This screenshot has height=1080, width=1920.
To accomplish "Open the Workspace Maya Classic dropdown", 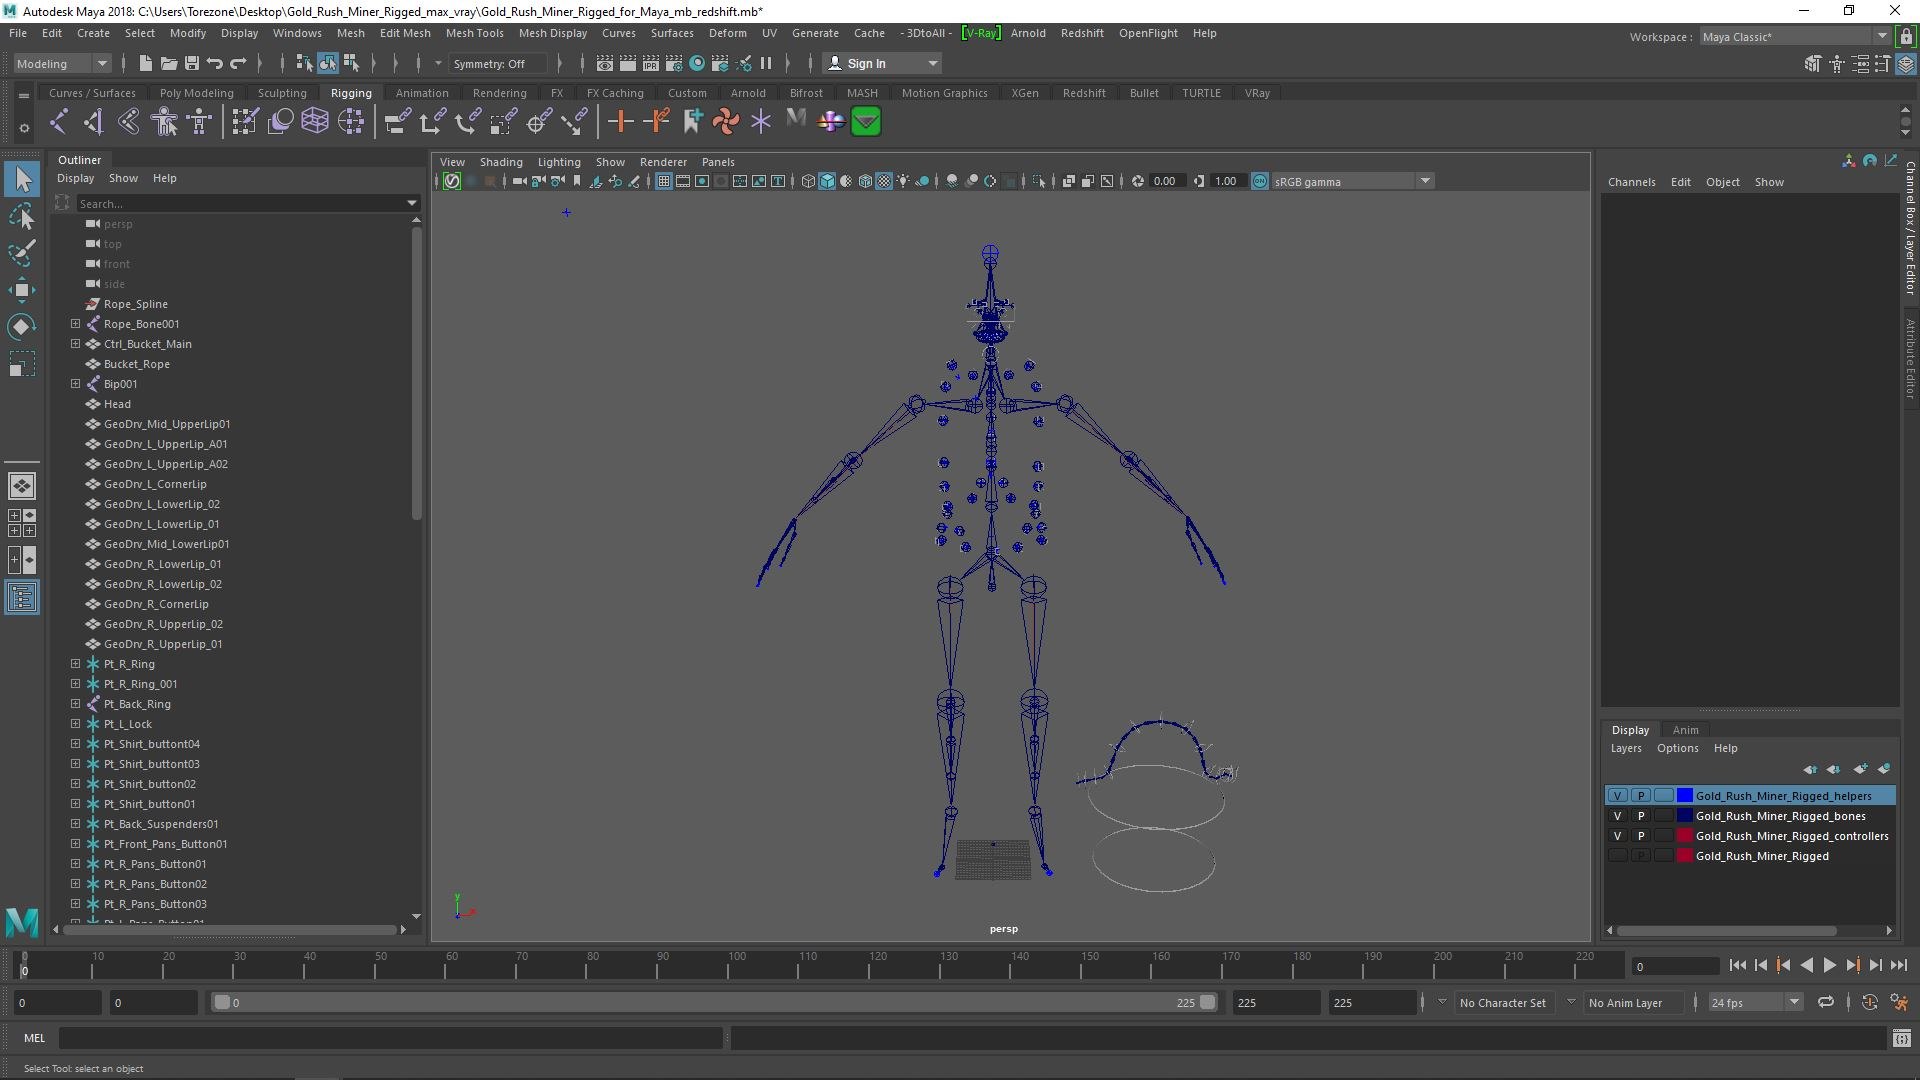I will coord(1795,37).
